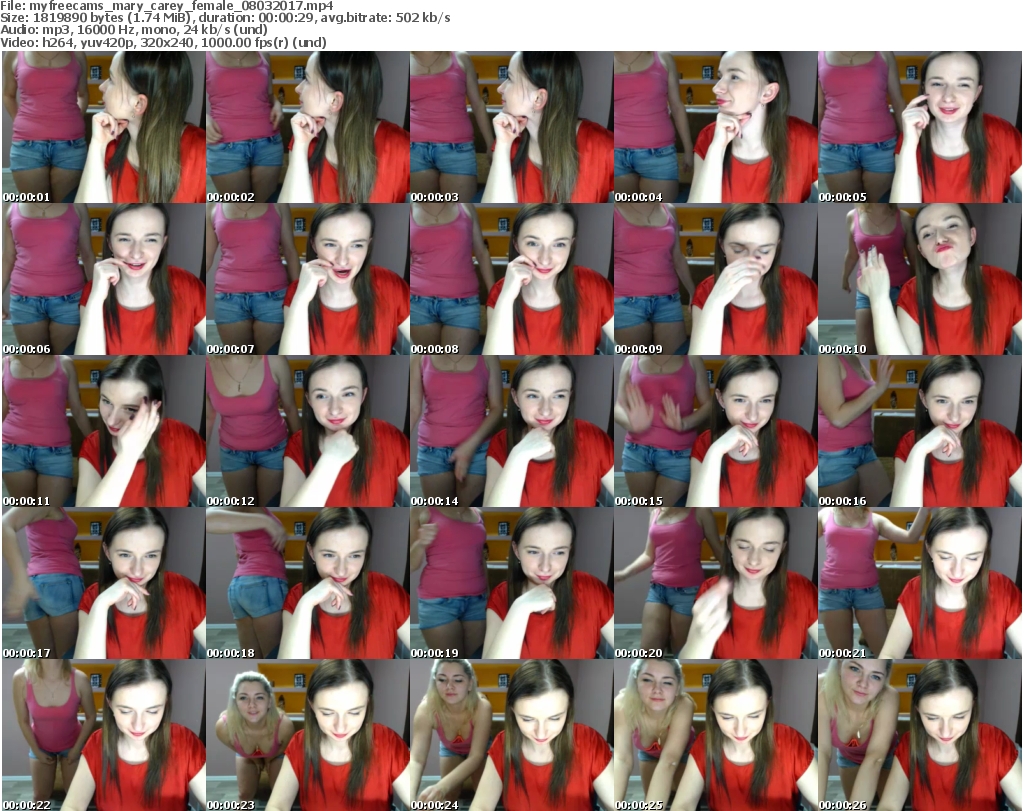Click the frame marked 00:00:14

click(x=511, y=432)
